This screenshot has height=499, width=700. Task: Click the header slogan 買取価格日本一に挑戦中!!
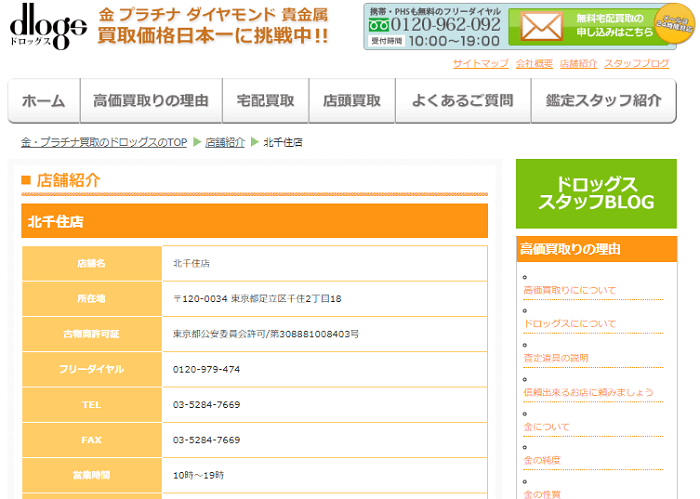click(213, 36)
